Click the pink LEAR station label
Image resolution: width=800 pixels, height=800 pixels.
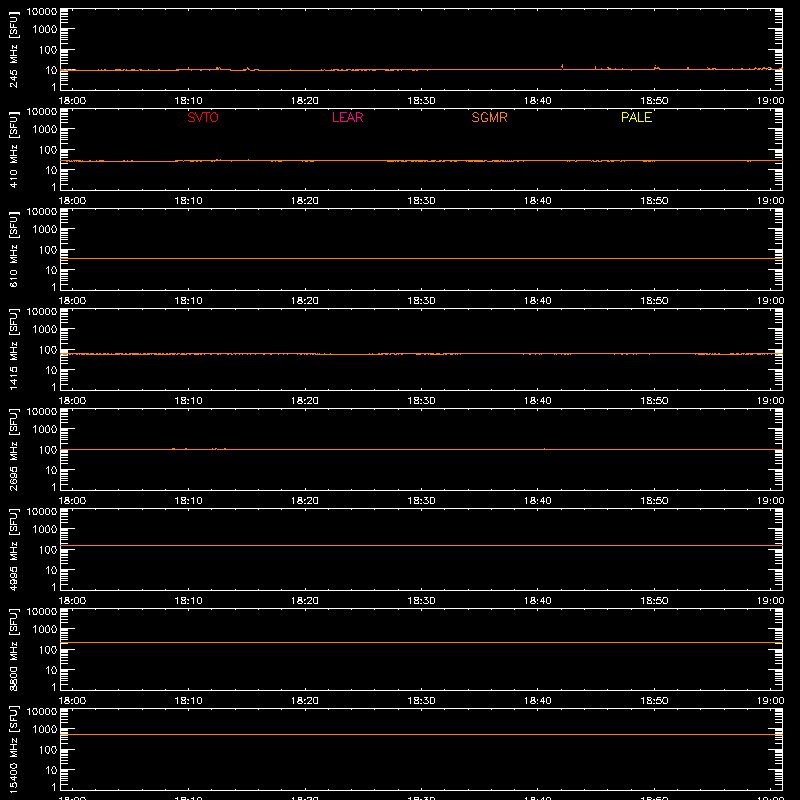(x=347, y=117)
